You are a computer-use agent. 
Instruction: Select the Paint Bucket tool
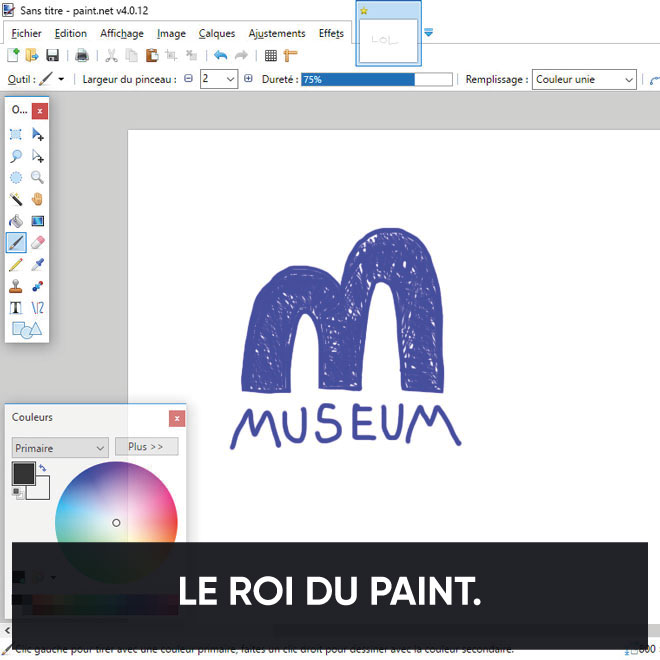(x=16, y=221)
